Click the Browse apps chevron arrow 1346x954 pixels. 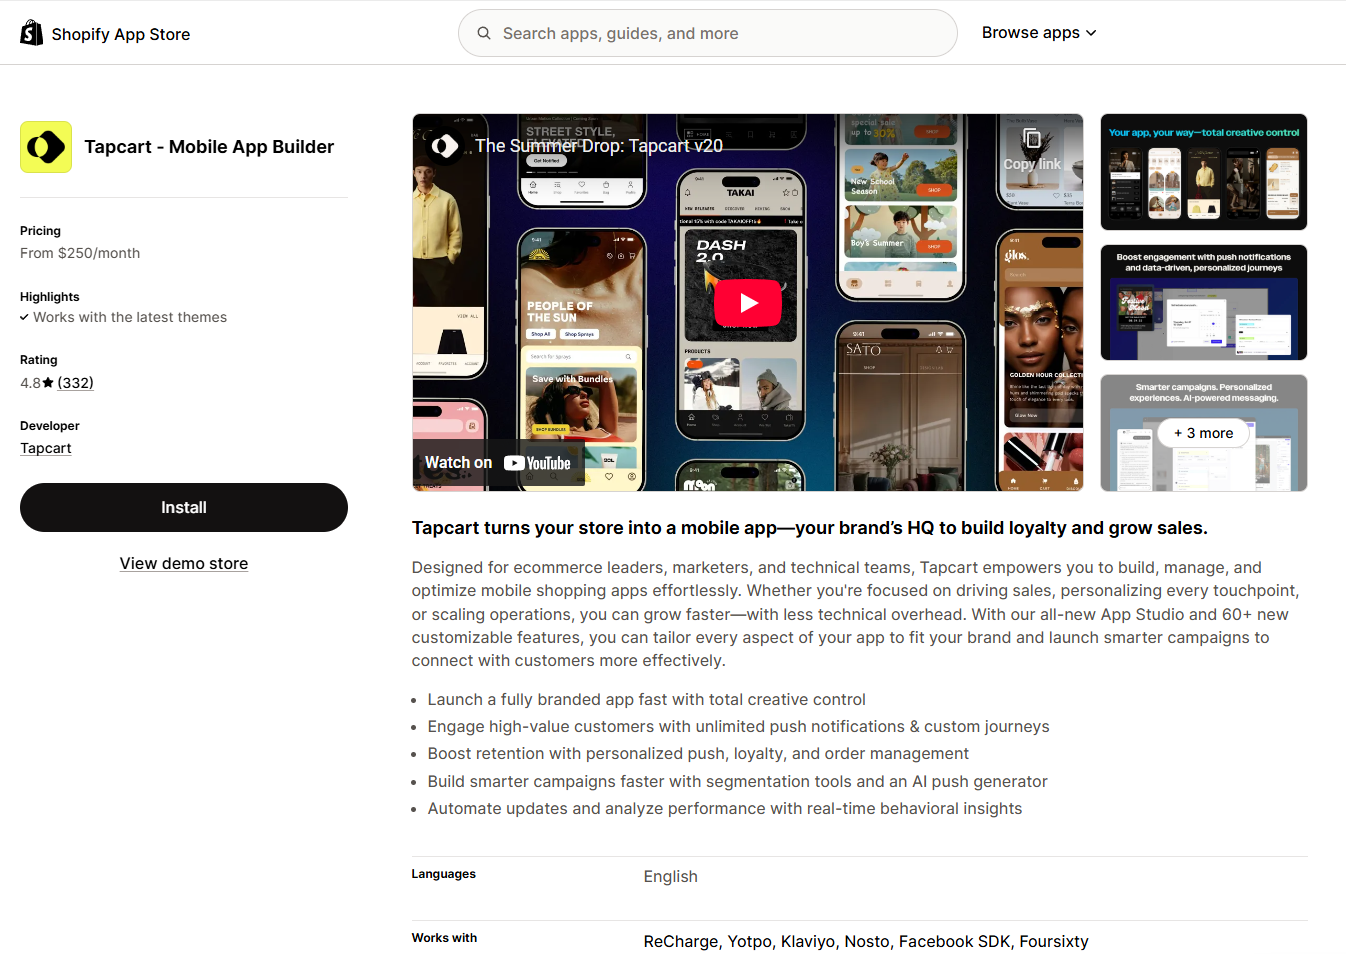pos(1091,33)
